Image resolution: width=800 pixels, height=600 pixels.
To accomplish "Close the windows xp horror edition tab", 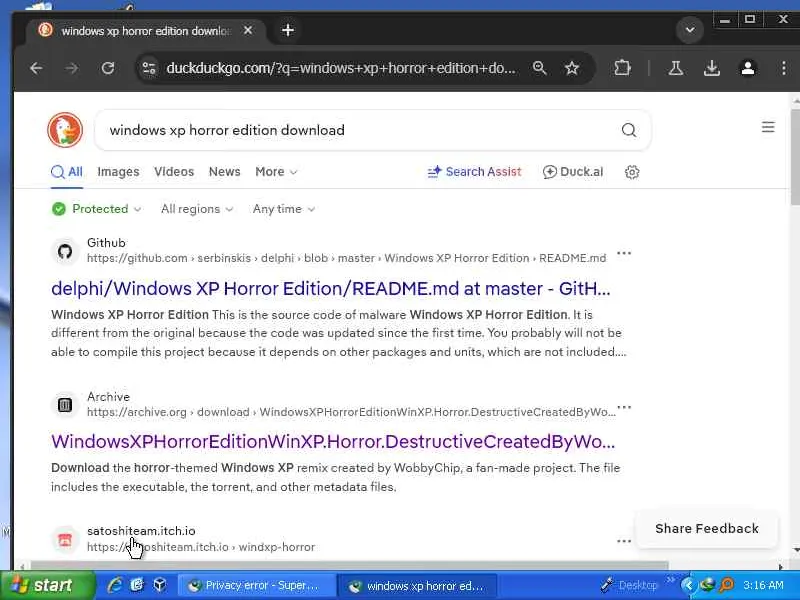I will click(248, 31).
